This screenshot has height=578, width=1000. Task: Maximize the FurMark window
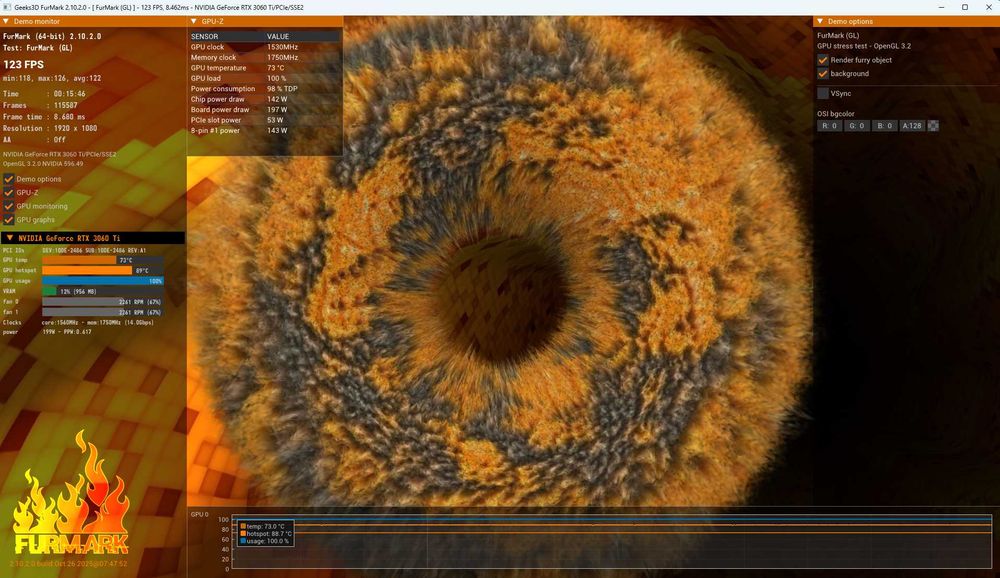point(965,7)
